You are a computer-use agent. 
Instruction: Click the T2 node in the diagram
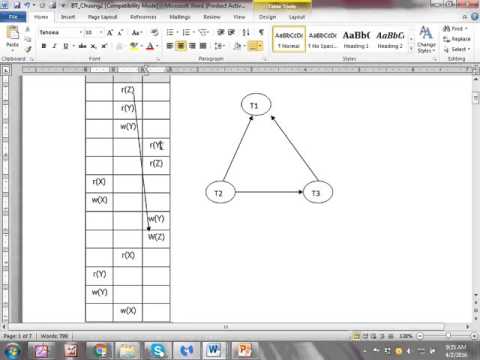pos(220,192)
